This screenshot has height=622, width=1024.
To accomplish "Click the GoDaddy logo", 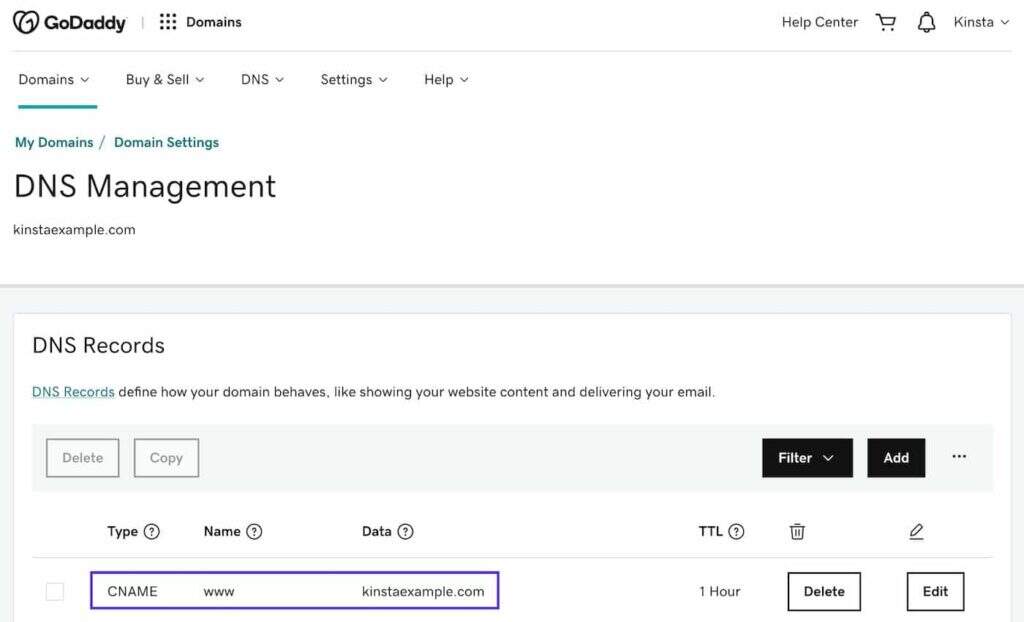I will click(x=70, y=22).
